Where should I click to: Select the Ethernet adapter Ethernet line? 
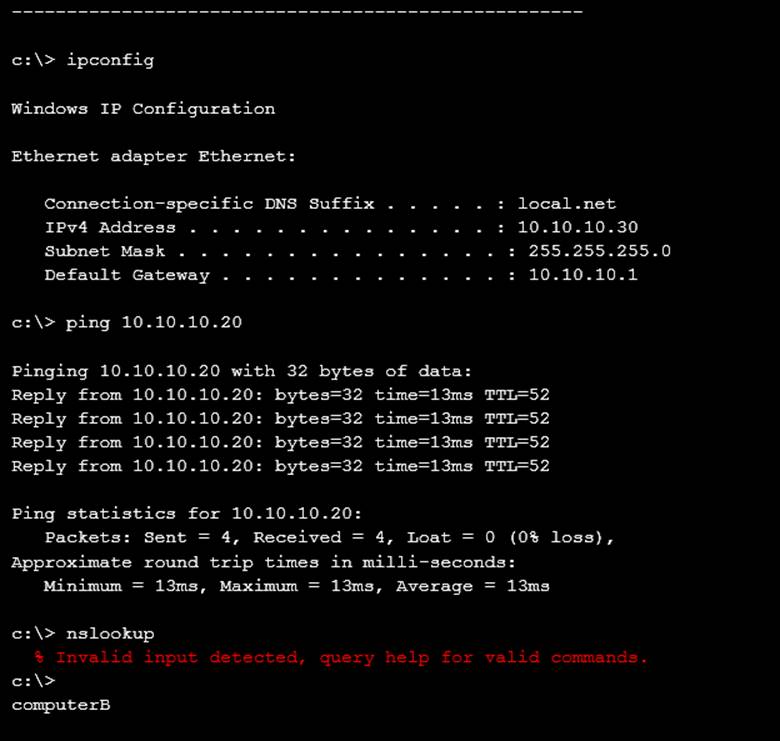pyautogui.click(x=154, y=156)
